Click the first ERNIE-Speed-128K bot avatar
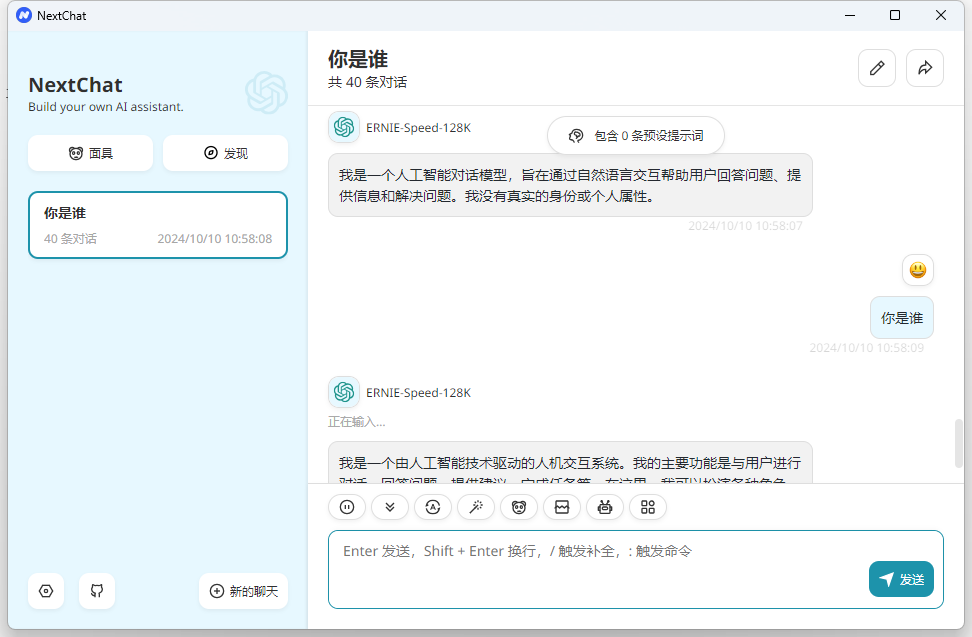 pos(344,127)
